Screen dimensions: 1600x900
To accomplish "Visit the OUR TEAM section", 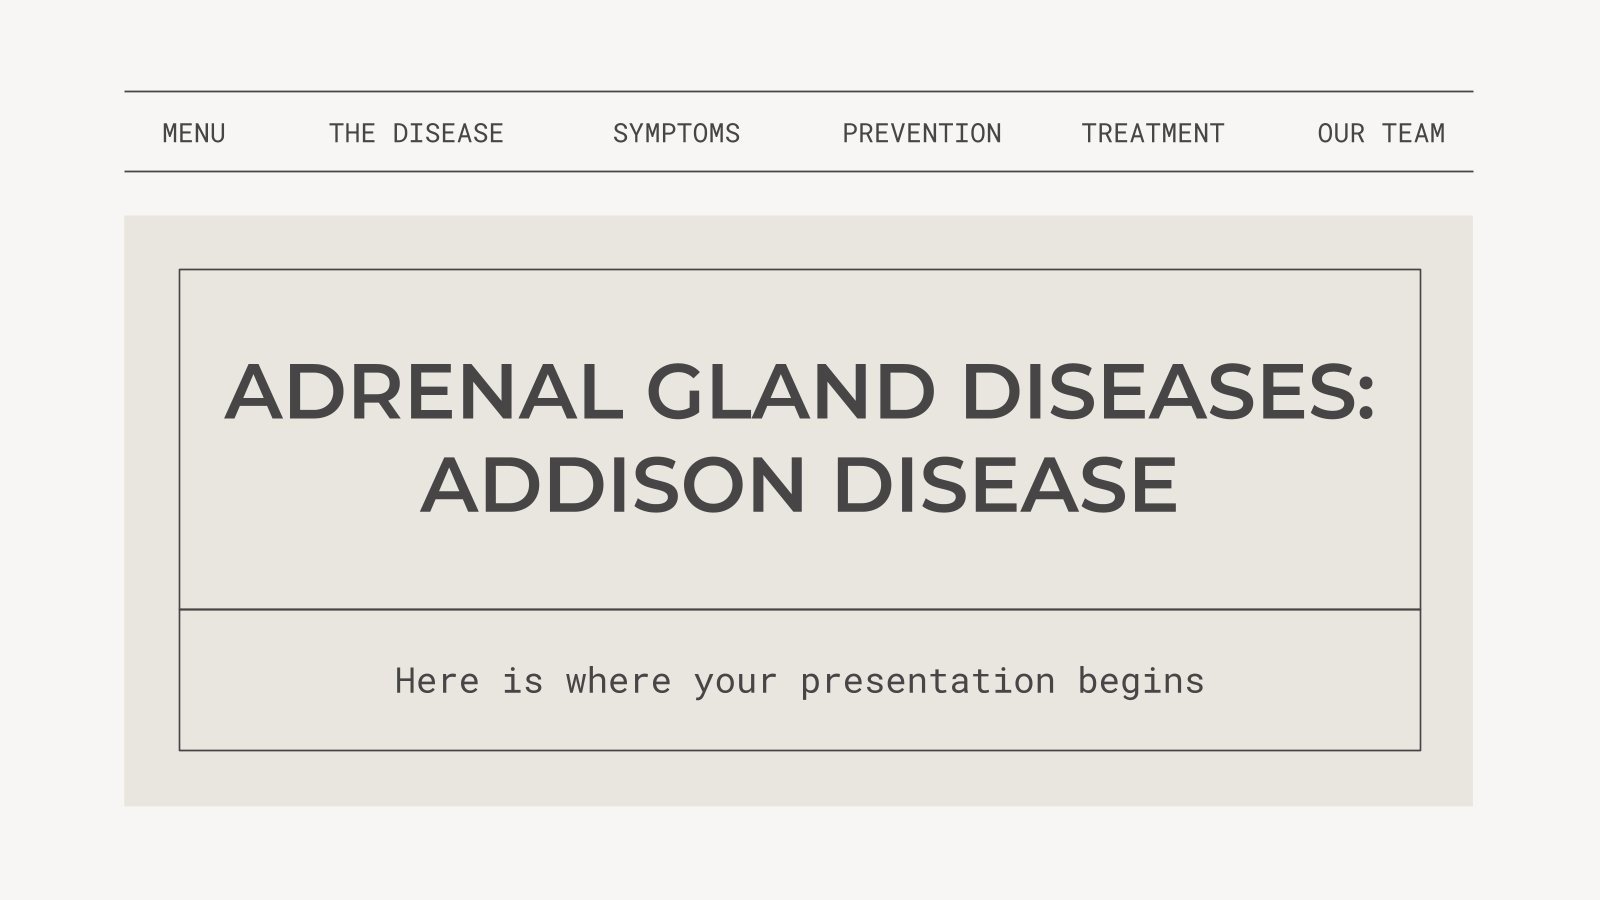I will [x=1381, y=133].
